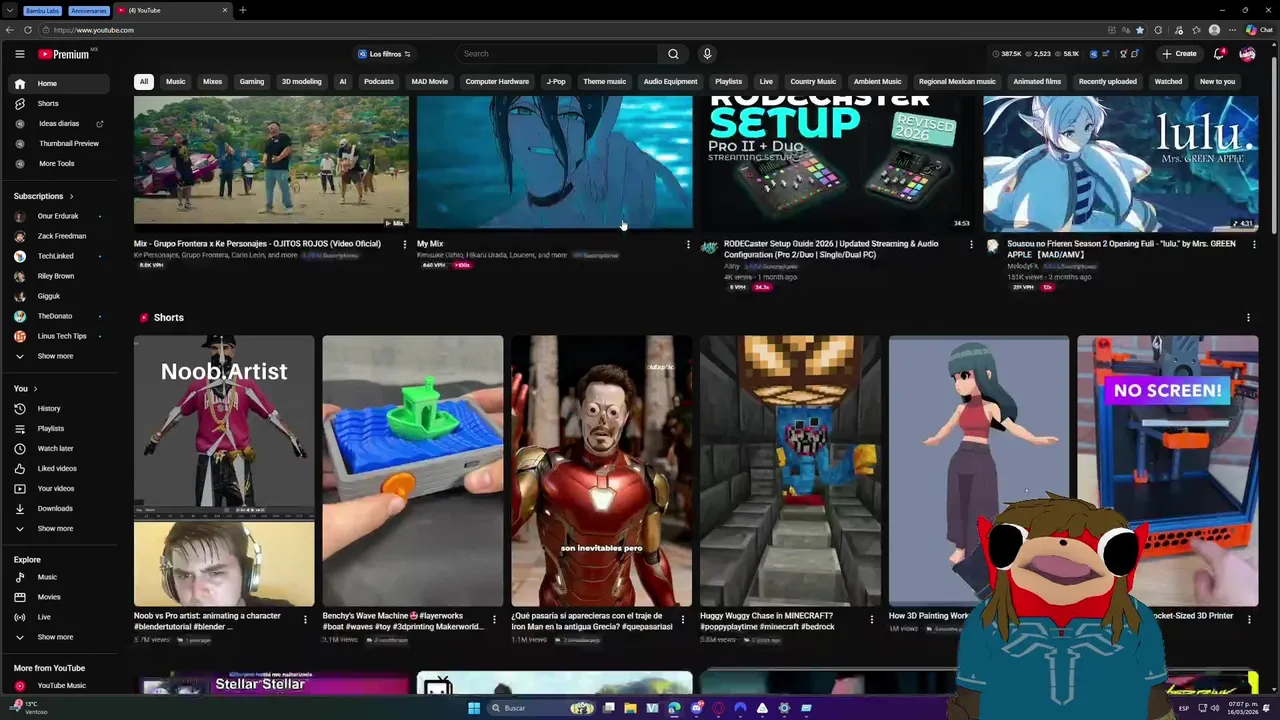Screen dimensions: 1280x720
Task: Open the notifications bell
Action: point(1219,54)
